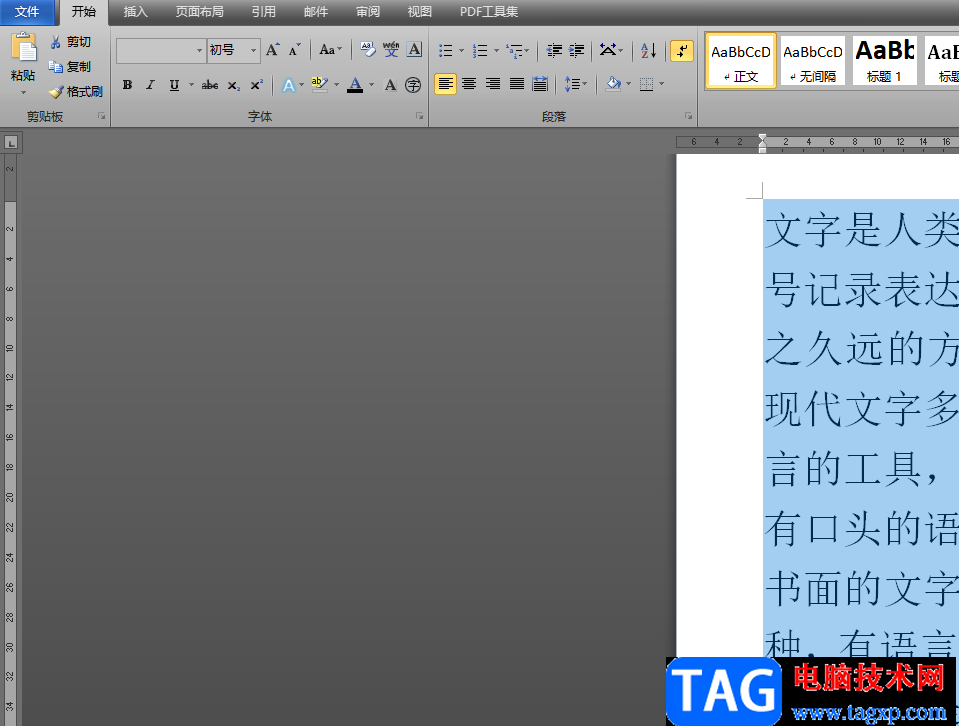The image size is (959, 726).
Task: Switch to 邮件 Mailings tab
Action: [x=316, y=12]
